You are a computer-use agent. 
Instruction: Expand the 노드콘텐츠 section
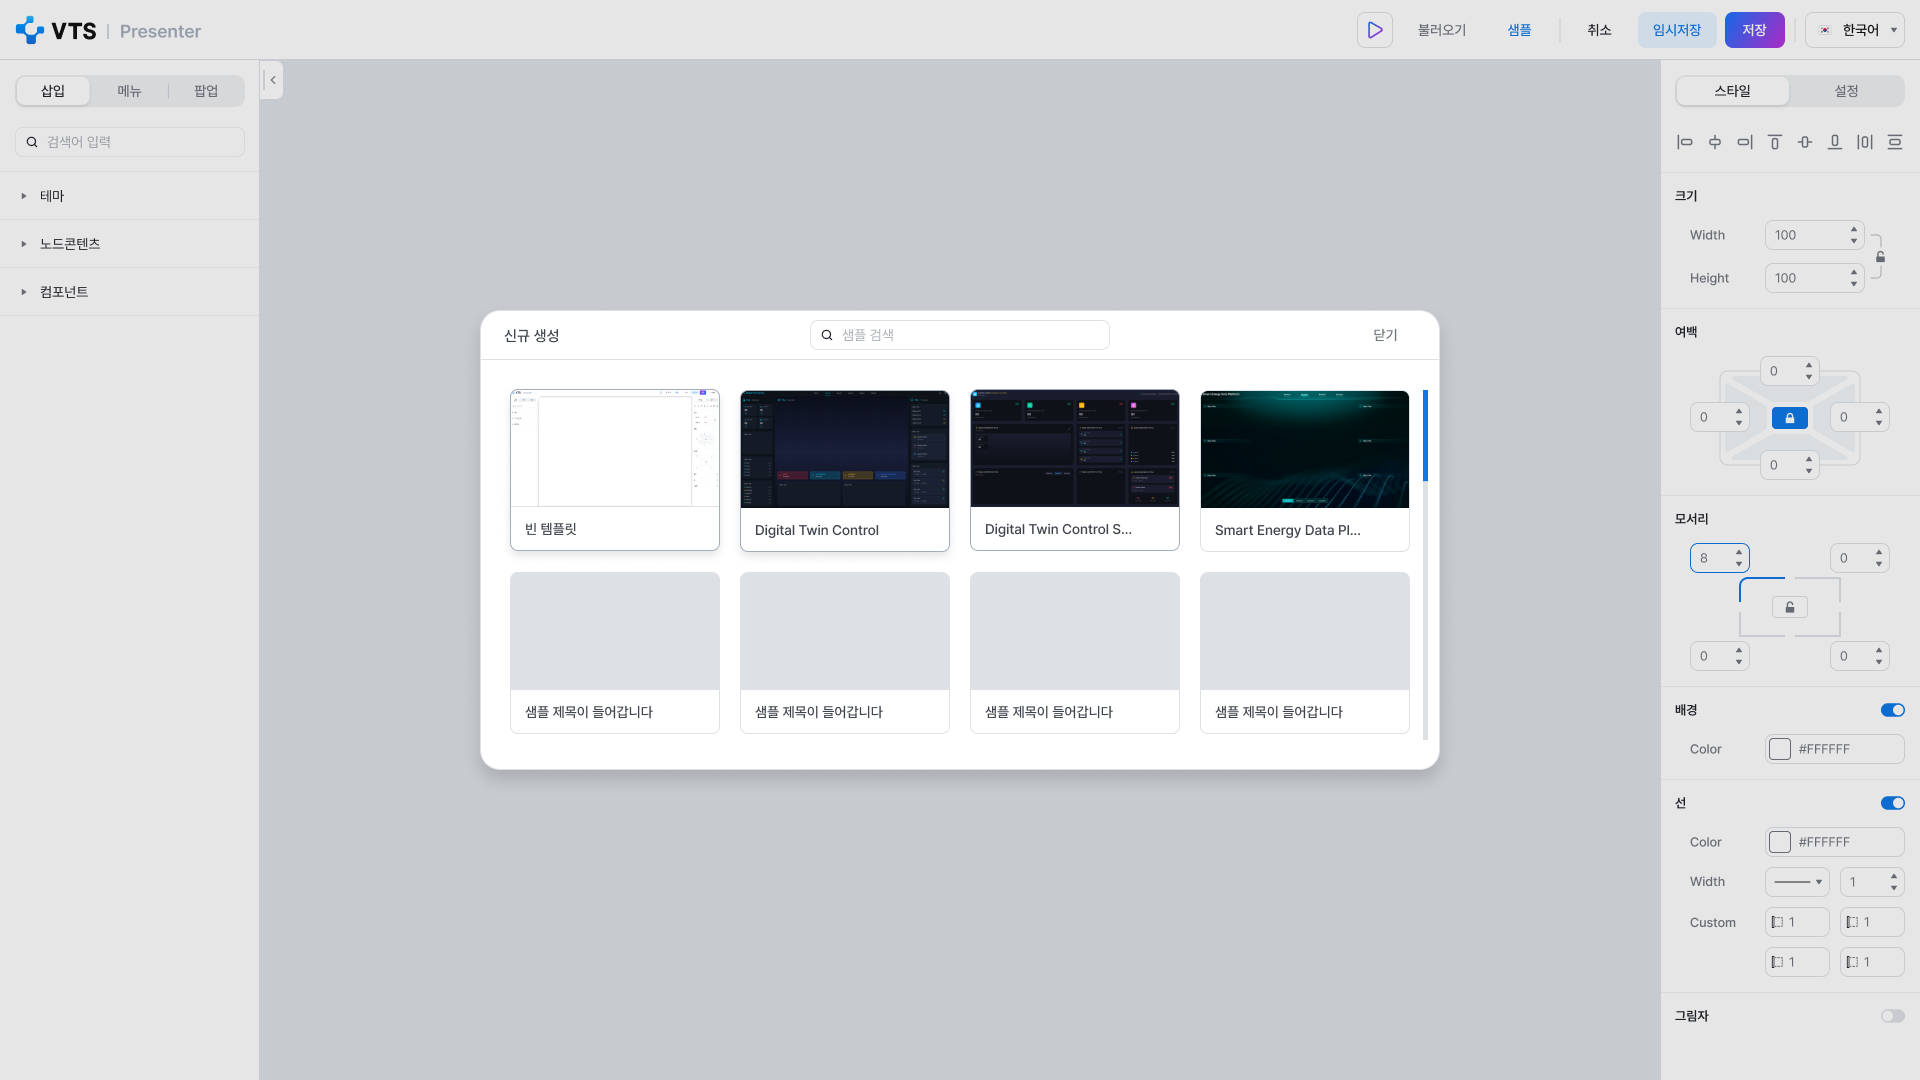[130, 244]
